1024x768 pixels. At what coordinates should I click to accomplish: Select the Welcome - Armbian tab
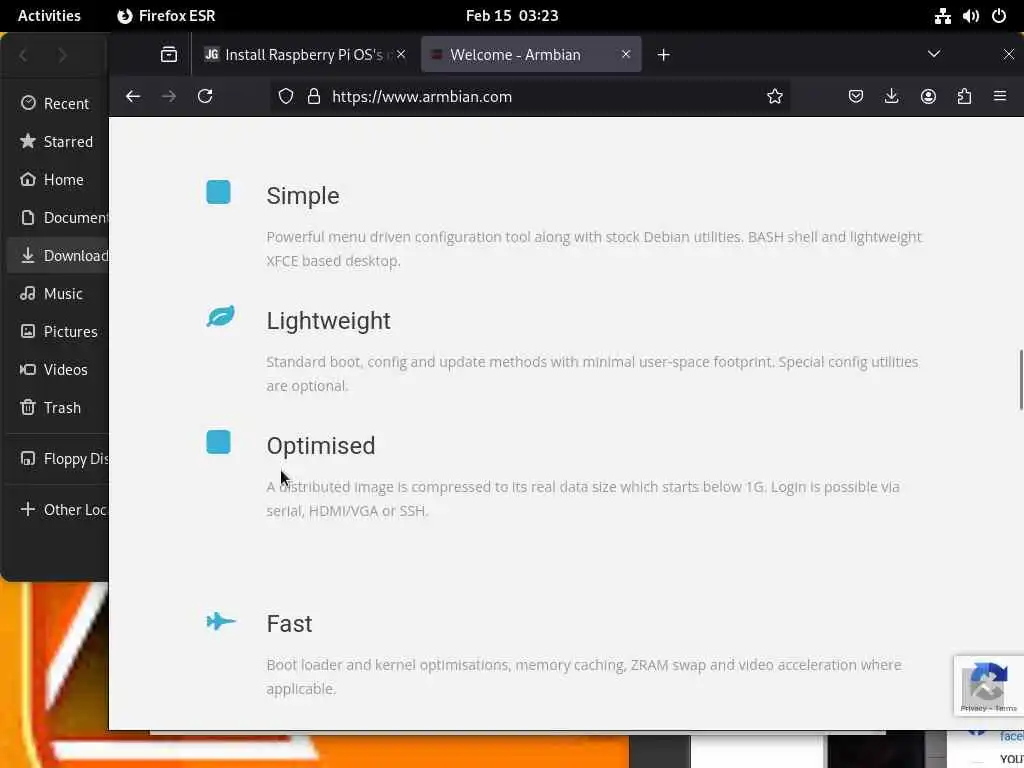531,55
